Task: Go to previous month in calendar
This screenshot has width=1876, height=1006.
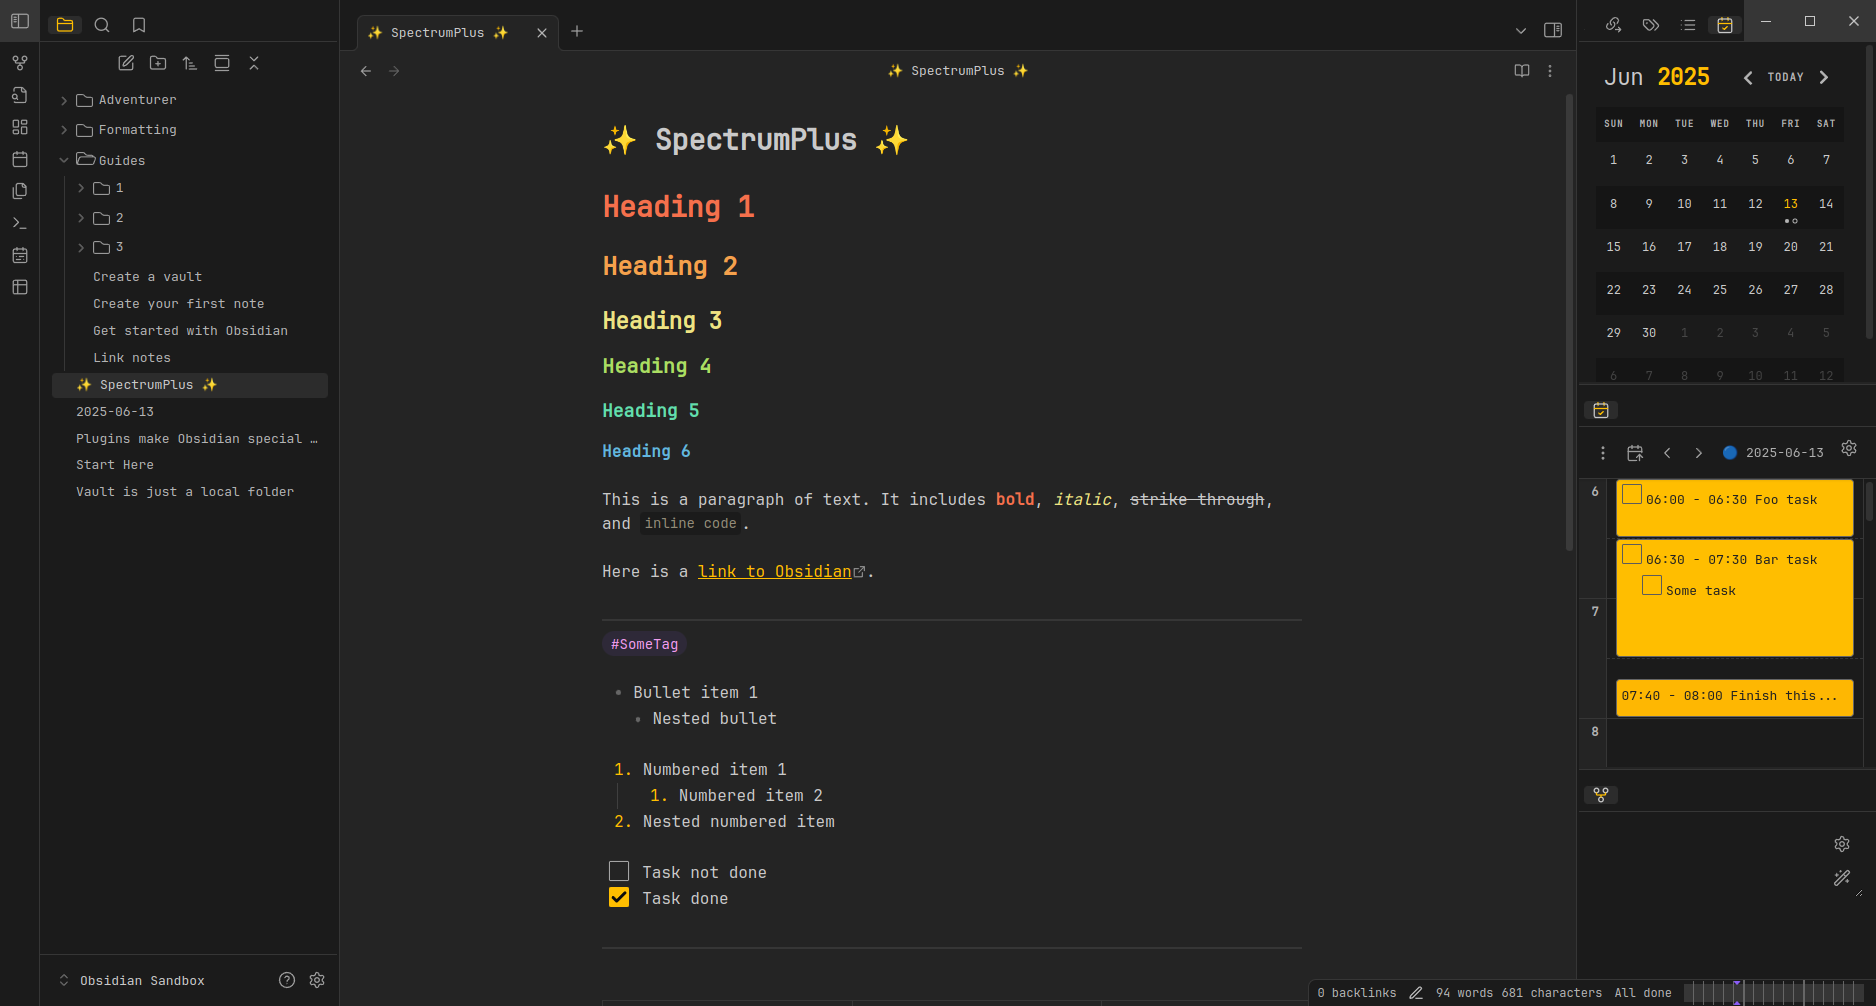Action: point(1748,77)
